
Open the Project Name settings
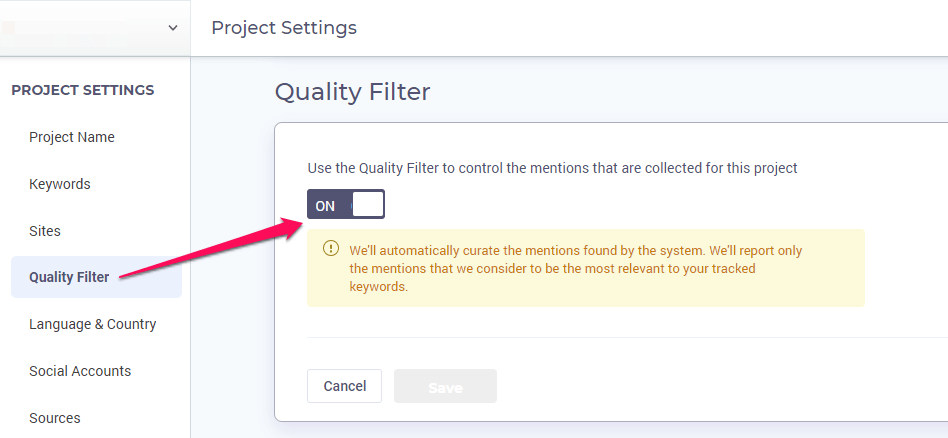point(72,137)
